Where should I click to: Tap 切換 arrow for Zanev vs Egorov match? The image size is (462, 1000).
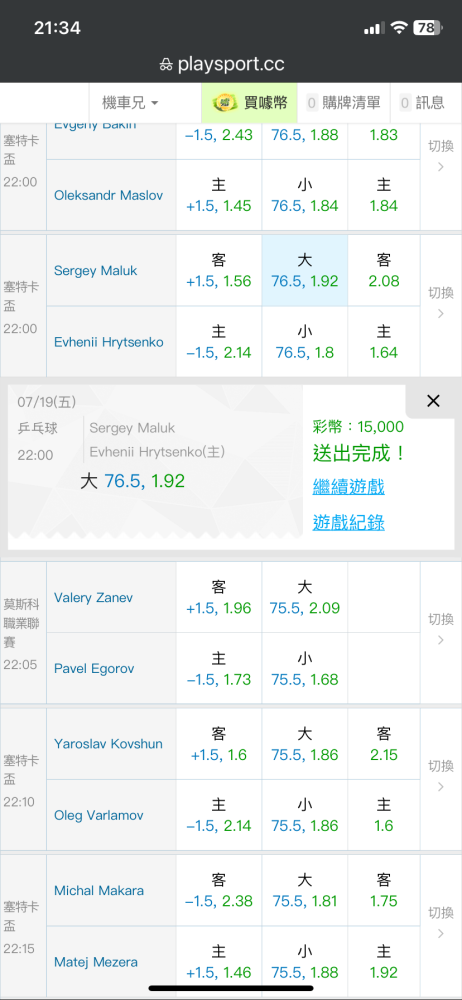pyautogui.click(x=441, y=629)
